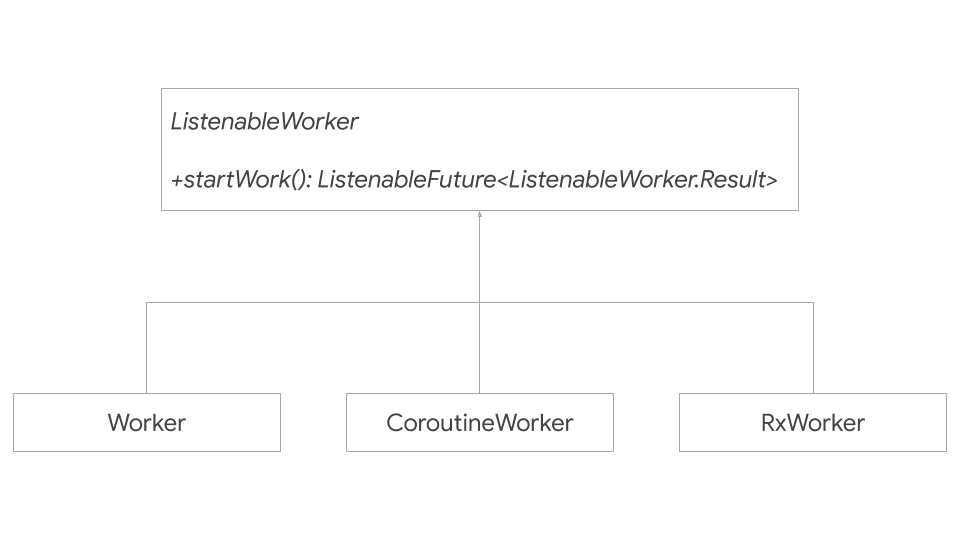Click the top-right corner of the connector line
Image resolution: width=960 pixels, height=540 pixels.
[x=813, y=302]
